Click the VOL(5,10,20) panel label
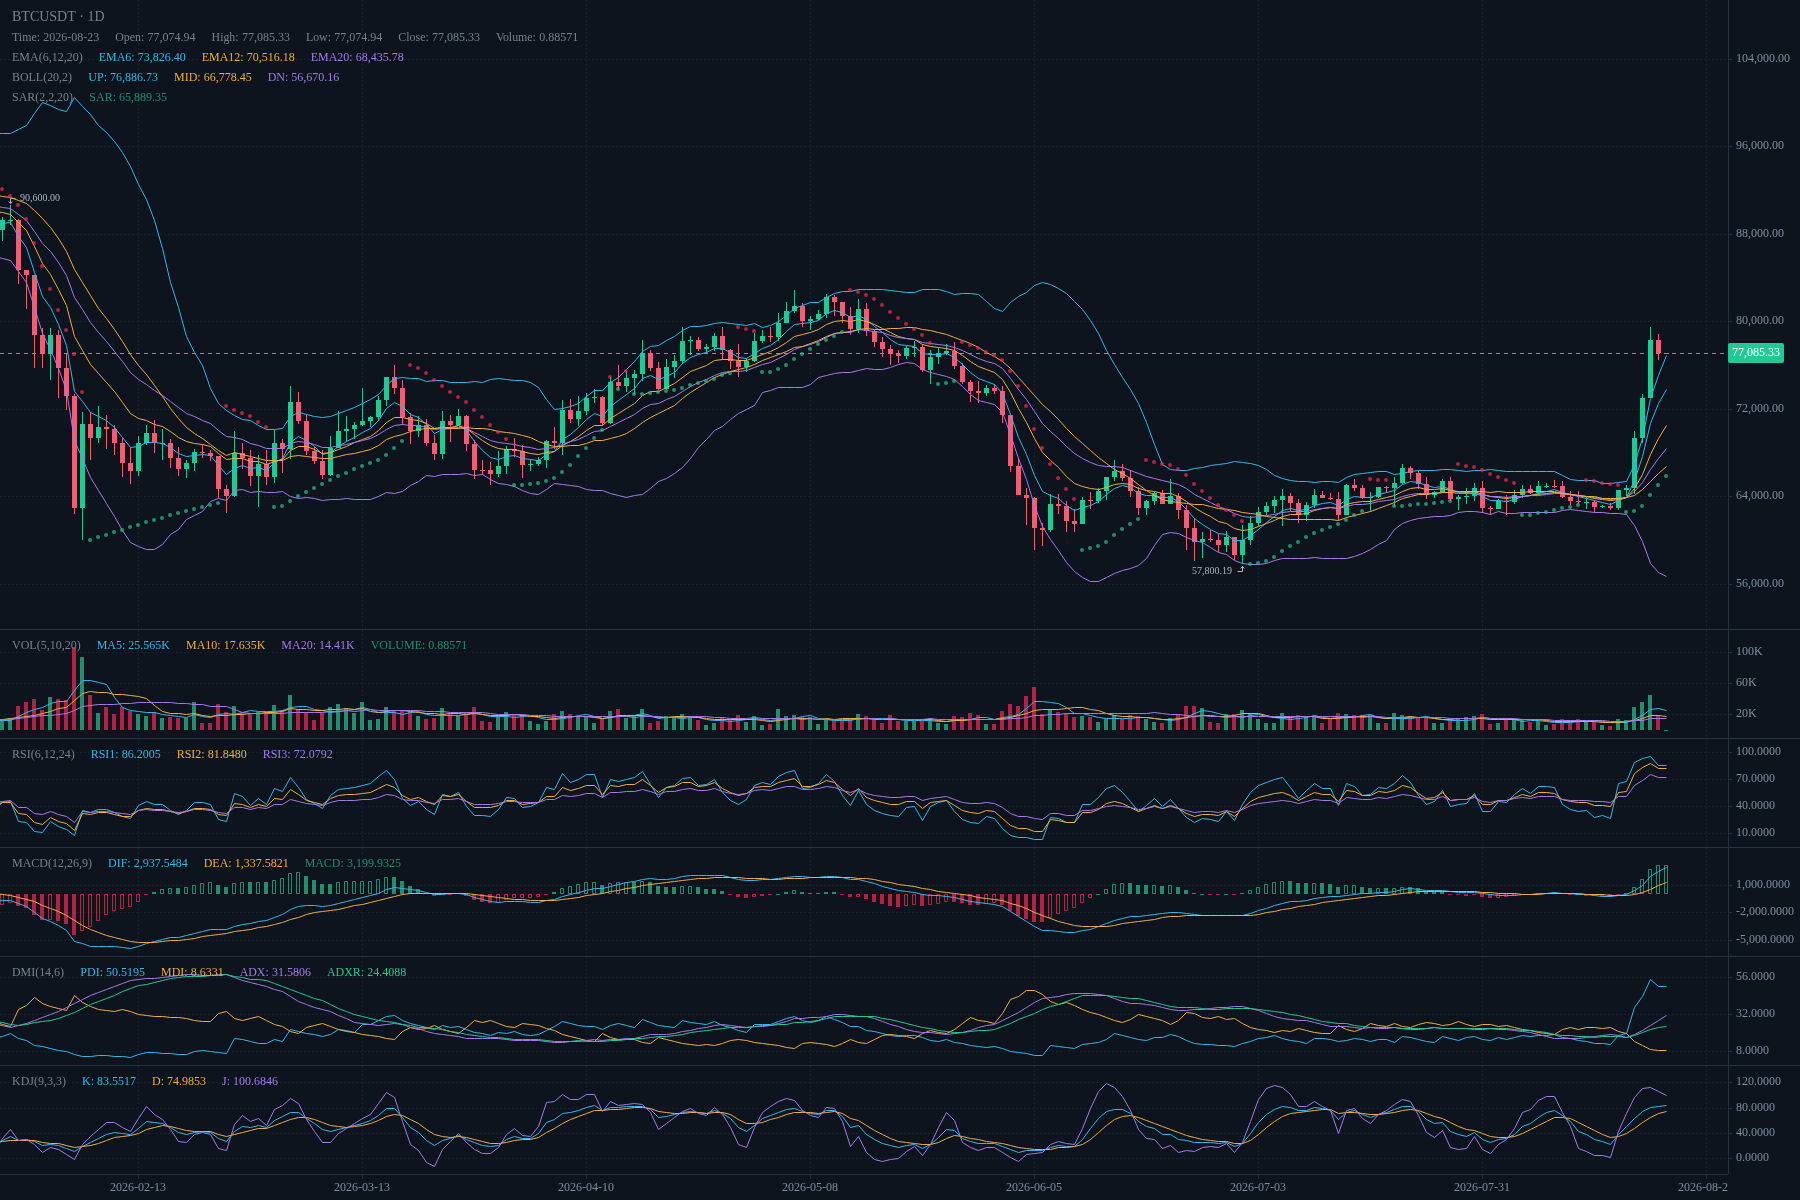 tap(46, 645)
